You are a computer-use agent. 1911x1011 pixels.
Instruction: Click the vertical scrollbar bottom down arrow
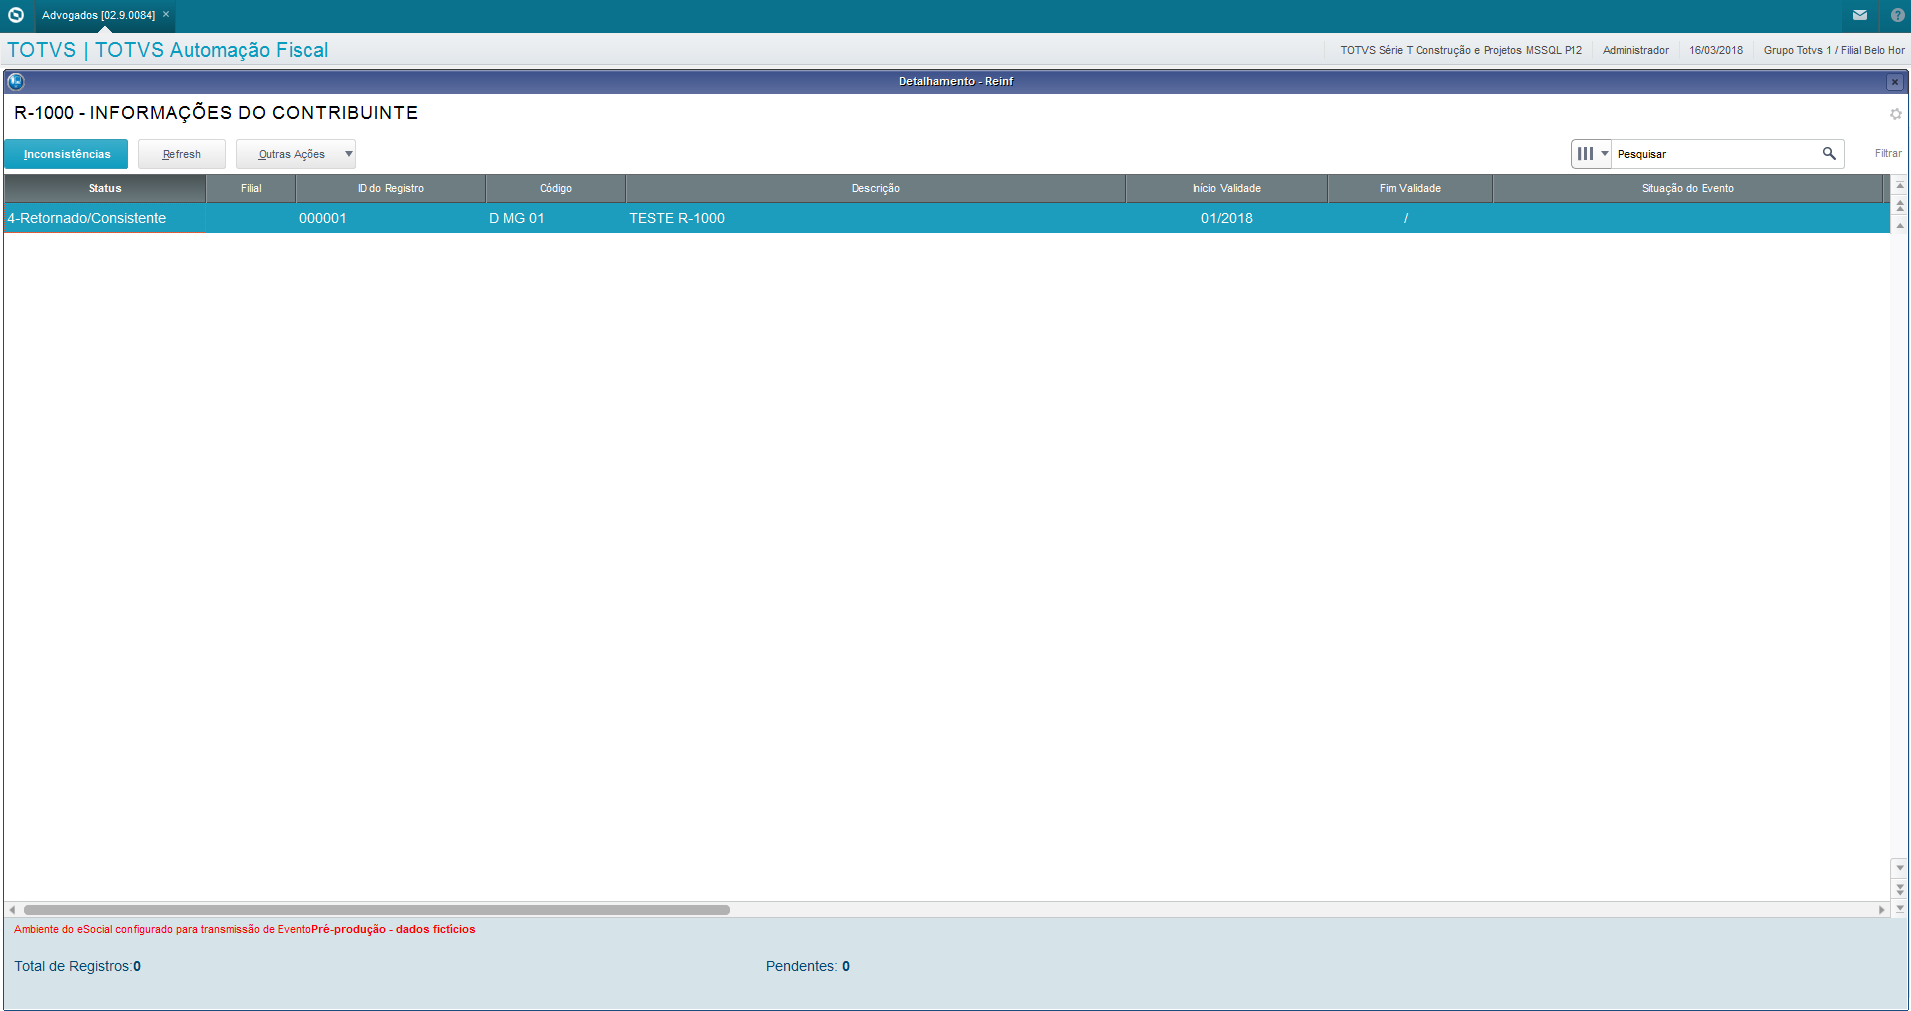pos(1900,908)
